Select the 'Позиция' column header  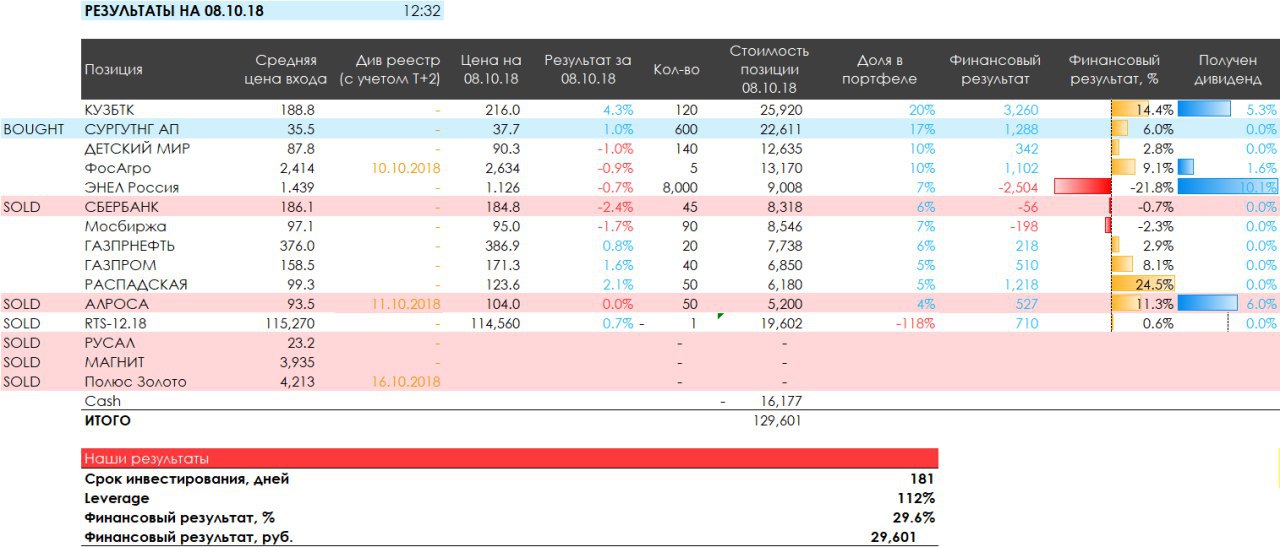click(x=113, y=69)
